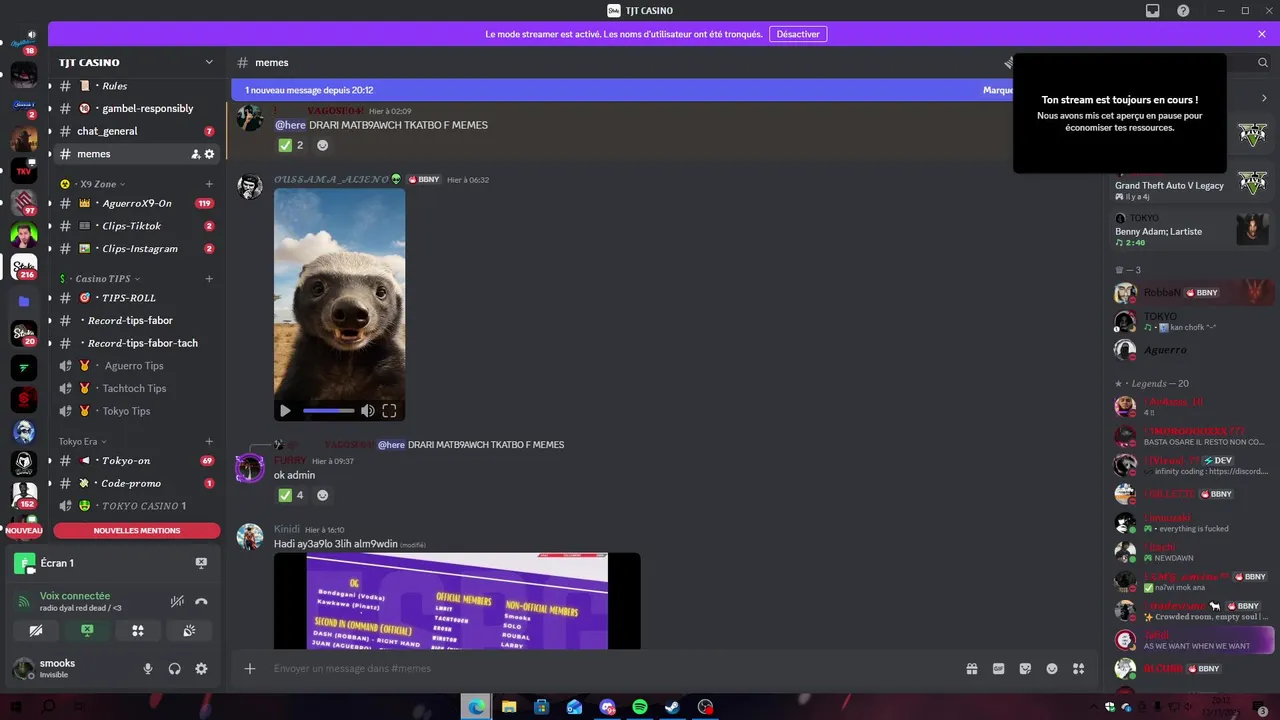Expand the activity panel chevron

(x=1264, y=98)
